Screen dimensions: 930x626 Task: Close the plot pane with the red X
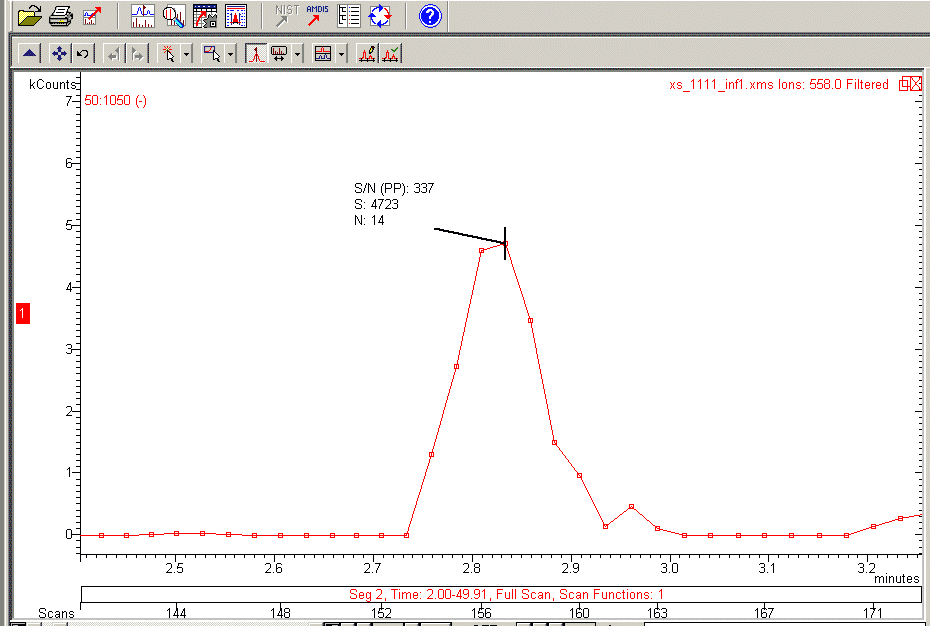tap(916, 84)
